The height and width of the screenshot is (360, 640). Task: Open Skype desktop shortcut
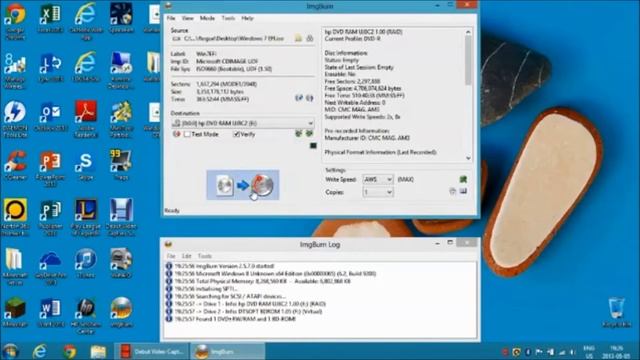coord(86,165)
